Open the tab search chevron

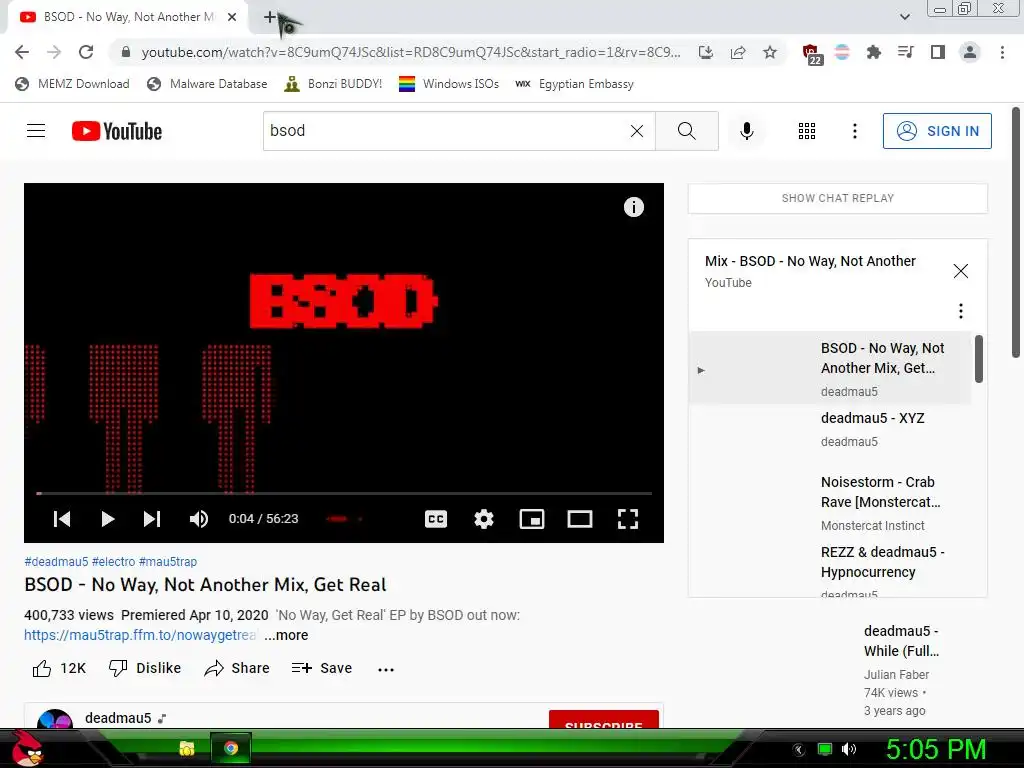point(904,17)
